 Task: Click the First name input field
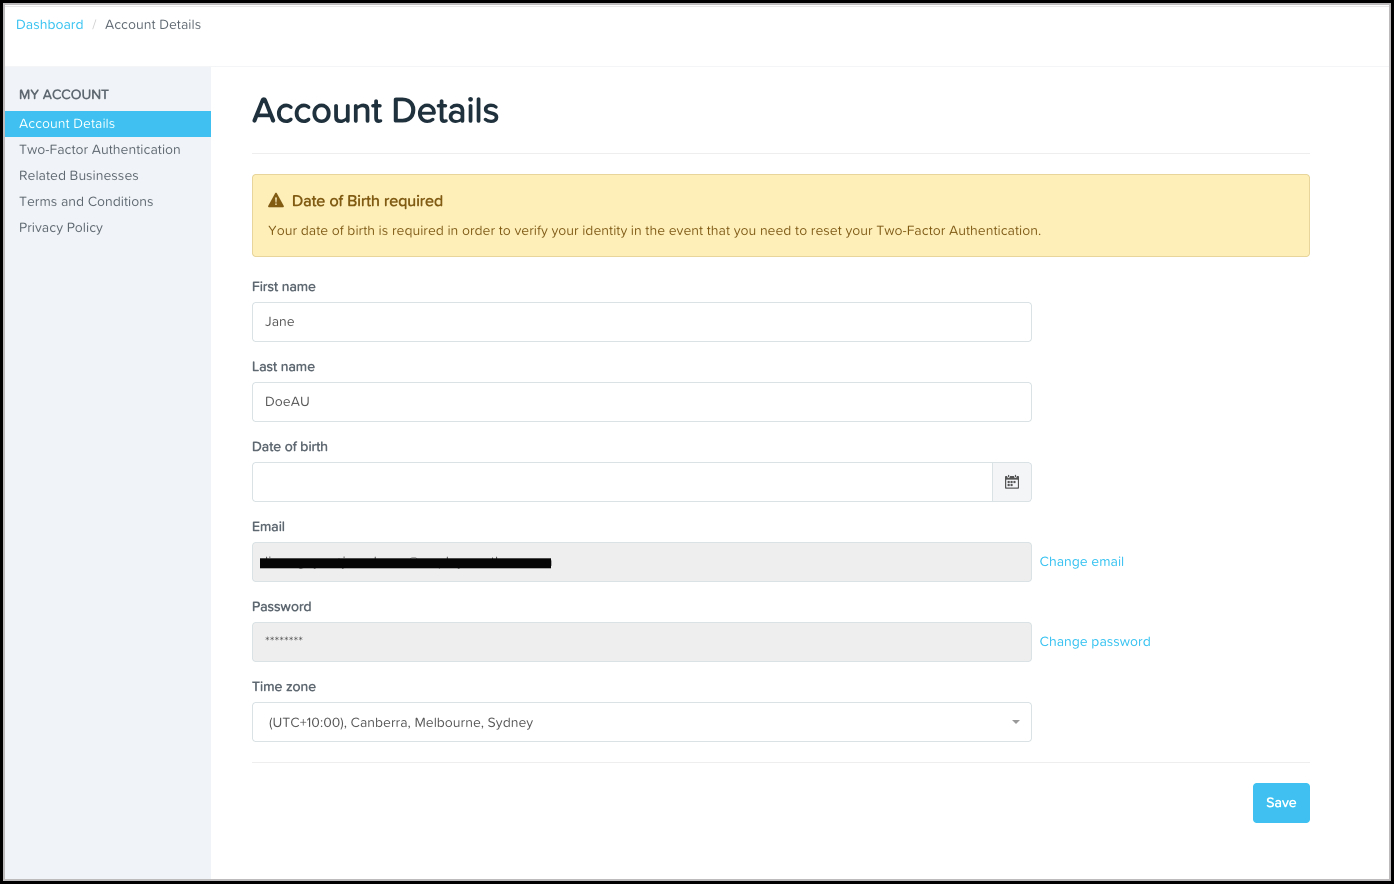pyautogui.click(x=641, y=321)
